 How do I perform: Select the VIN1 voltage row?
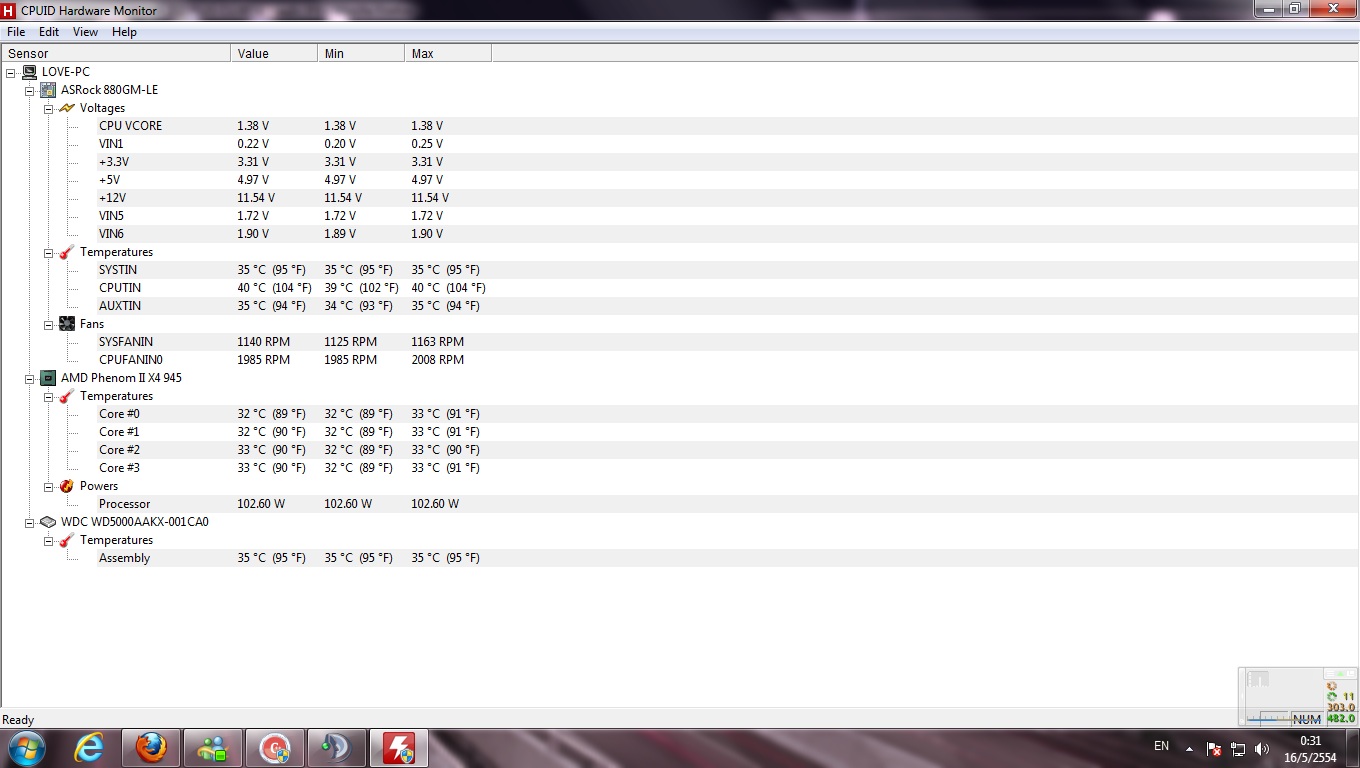[680, 144]
